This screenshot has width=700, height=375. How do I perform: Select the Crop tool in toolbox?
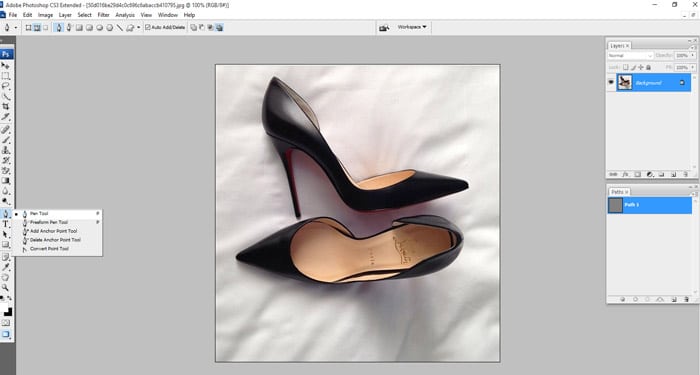click(6, 106)
